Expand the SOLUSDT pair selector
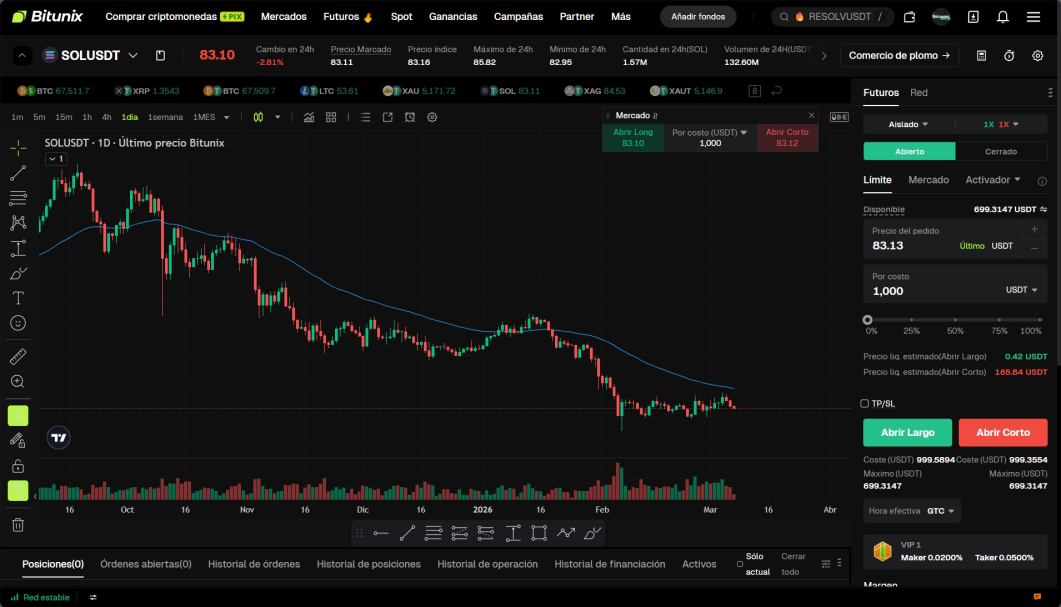The width and height of the screenshot is (1061, 607). (x=133, y=55)
